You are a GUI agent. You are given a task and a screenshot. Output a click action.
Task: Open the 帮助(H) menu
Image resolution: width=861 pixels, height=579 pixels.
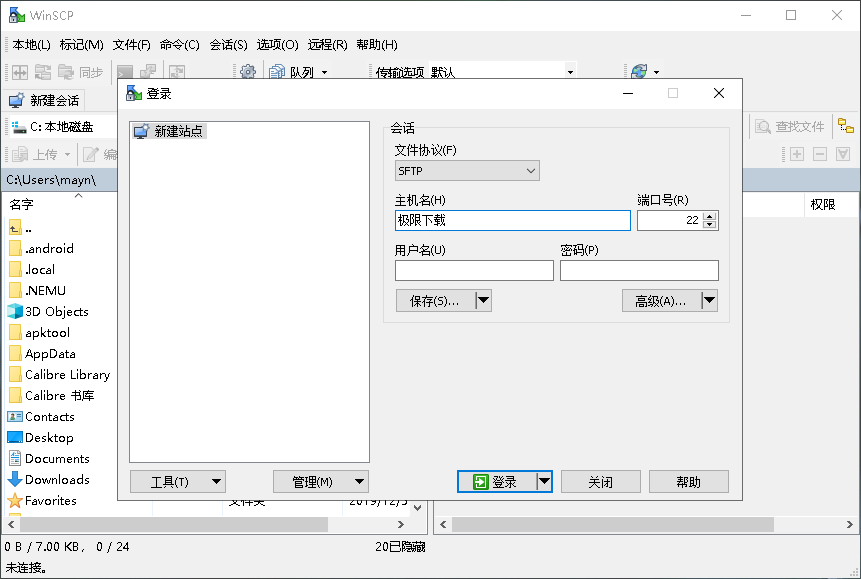pyautogui.click(x=377, y=45)
